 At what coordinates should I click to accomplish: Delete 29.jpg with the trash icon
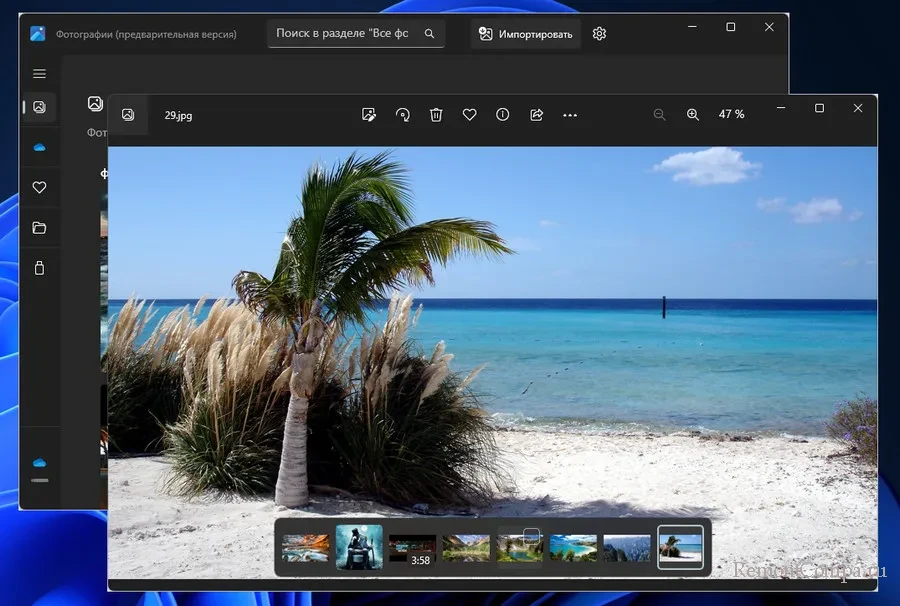pos(436,115)
